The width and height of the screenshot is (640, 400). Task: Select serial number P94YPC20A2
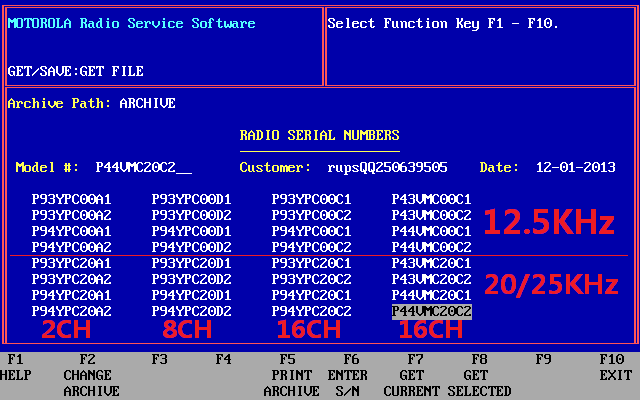[71, 311]
